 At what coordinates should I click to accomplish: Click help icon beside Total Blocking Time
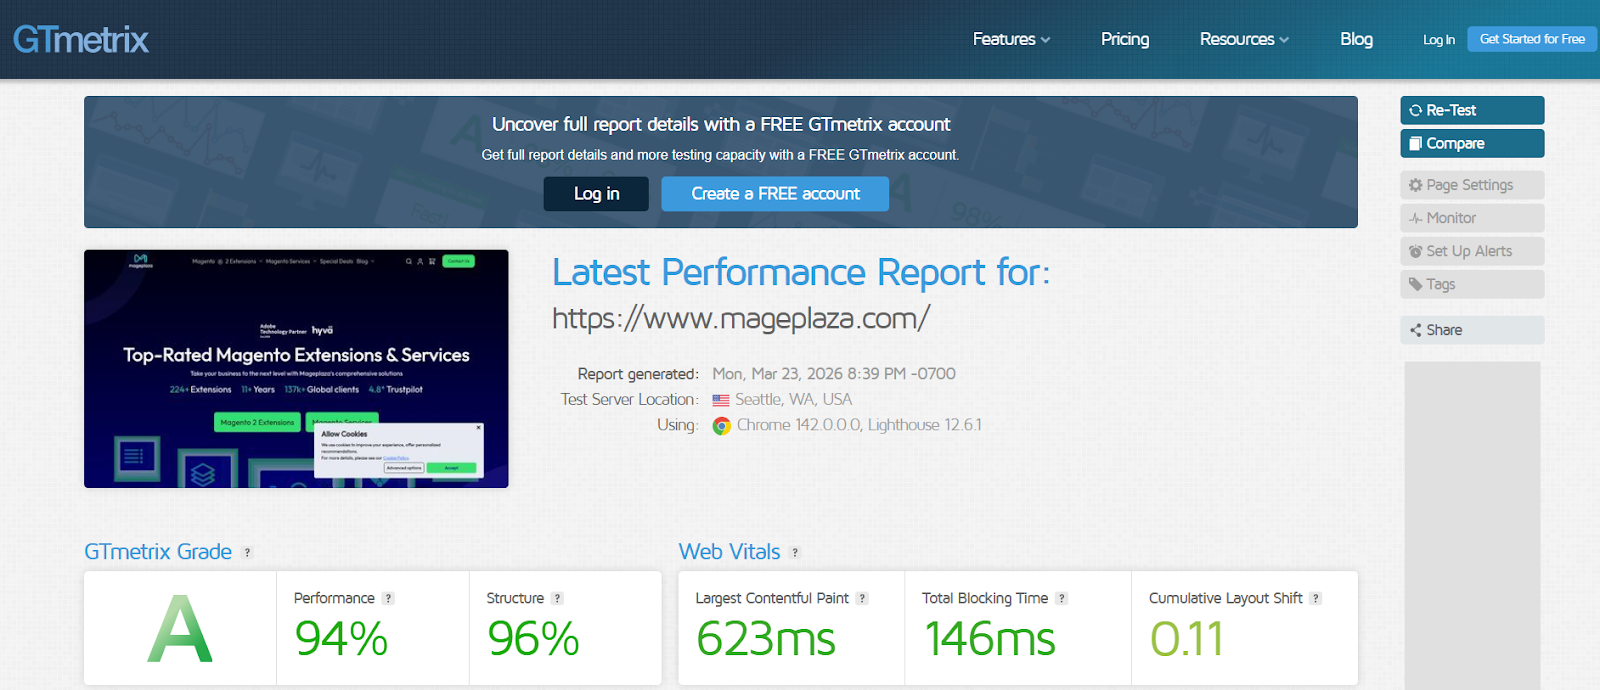1062,598
